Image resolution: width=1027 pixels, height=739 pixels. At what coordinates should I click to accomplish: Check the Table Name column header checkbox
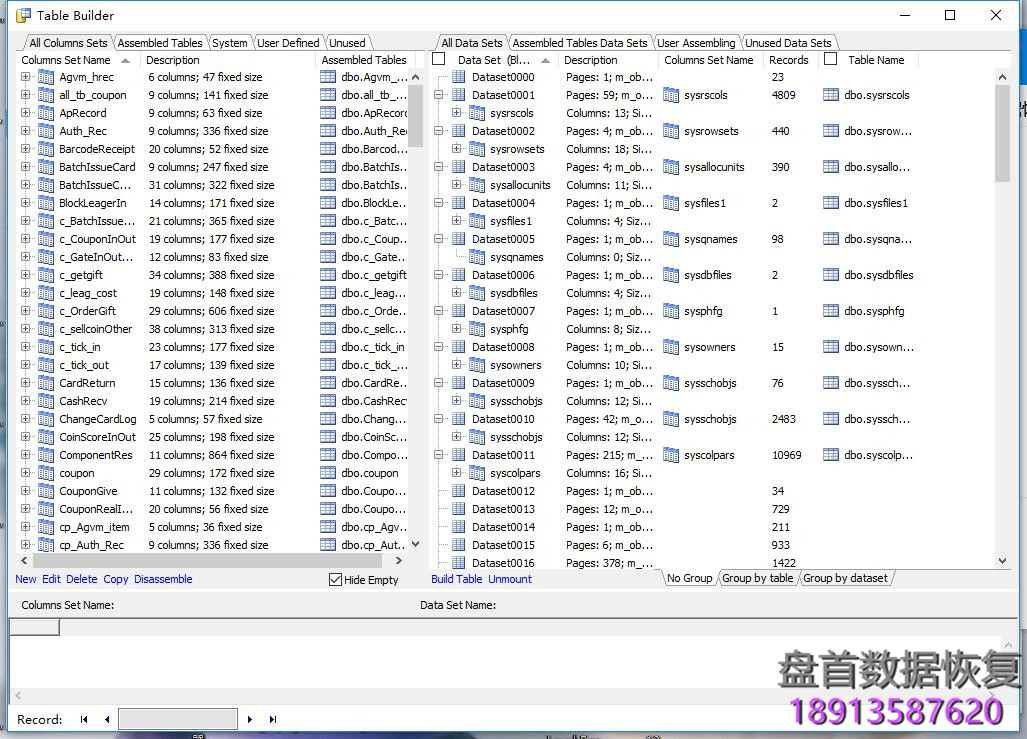click(x=830, y=60)
